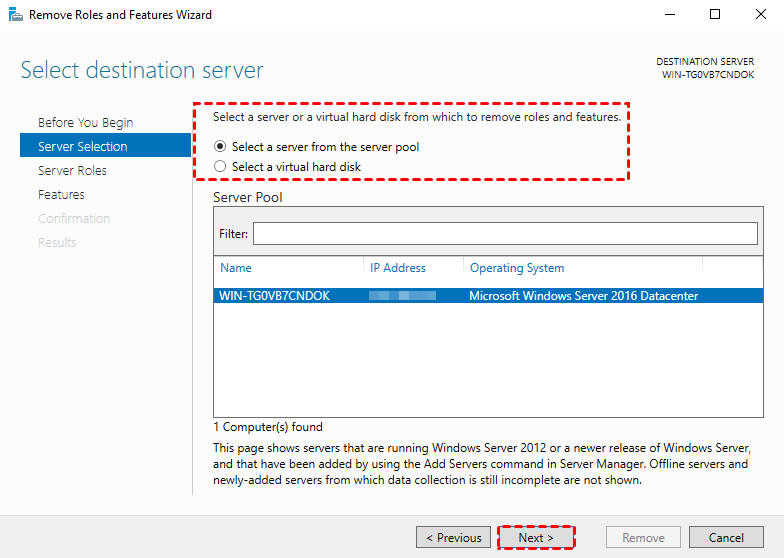
Task: Click the Remove button
Action: click(x=643, y=537)
